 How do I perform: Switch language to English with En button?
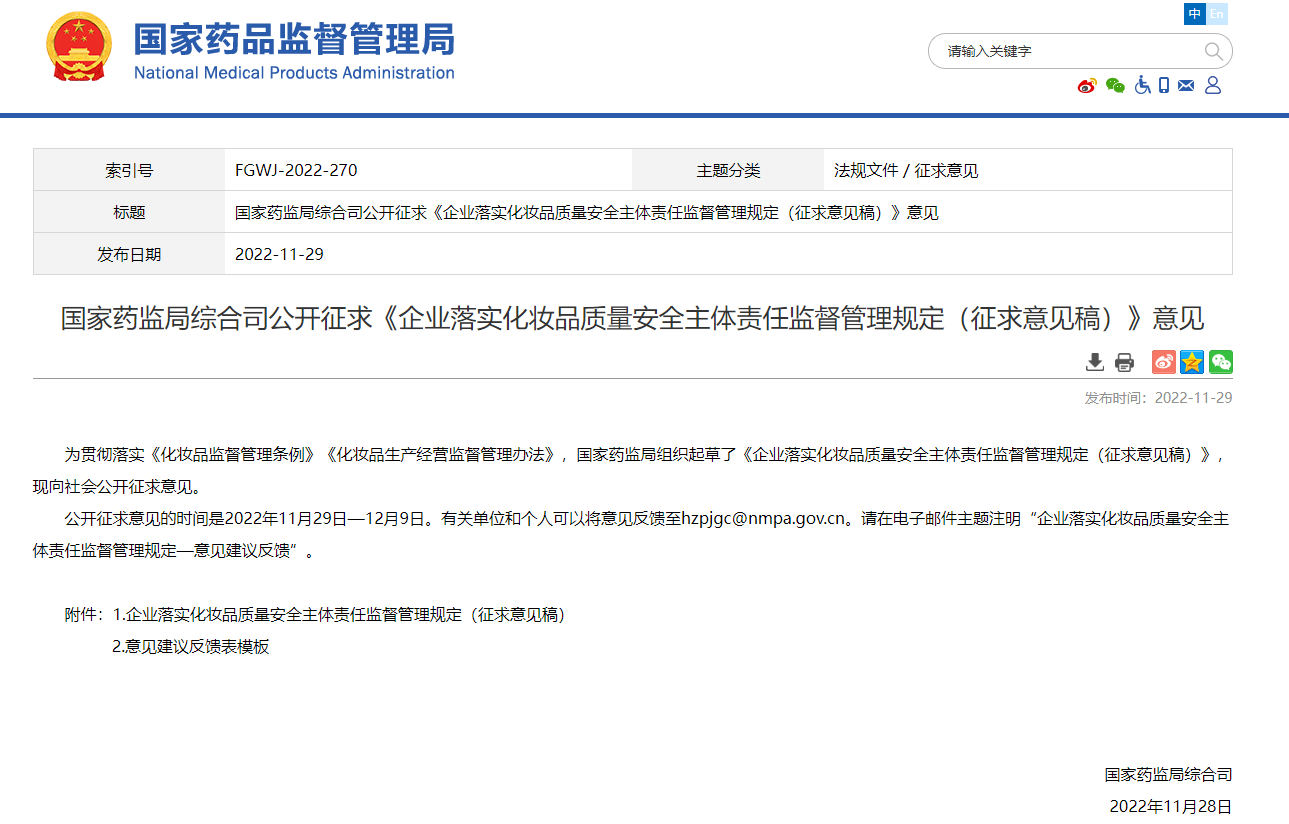click(x=1217, y=14)
